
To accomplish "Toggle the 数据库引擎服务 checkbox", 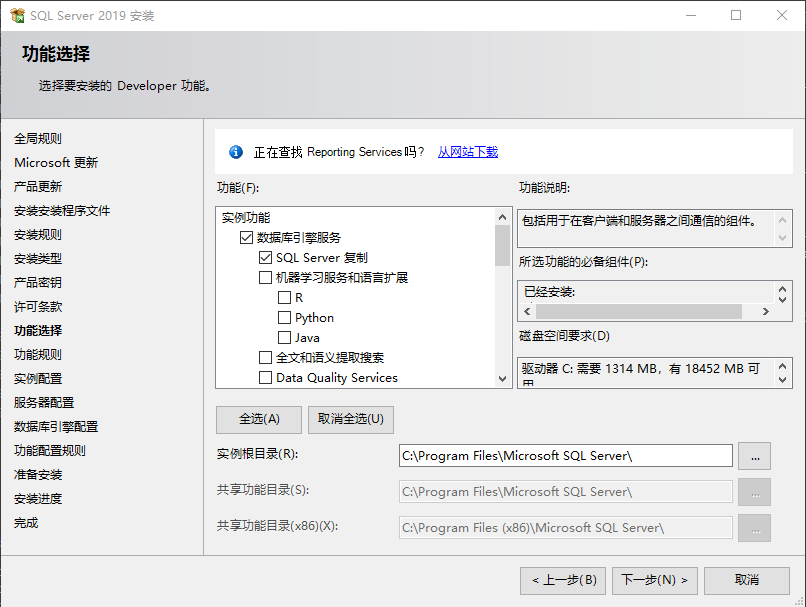I will pos(246,237).
